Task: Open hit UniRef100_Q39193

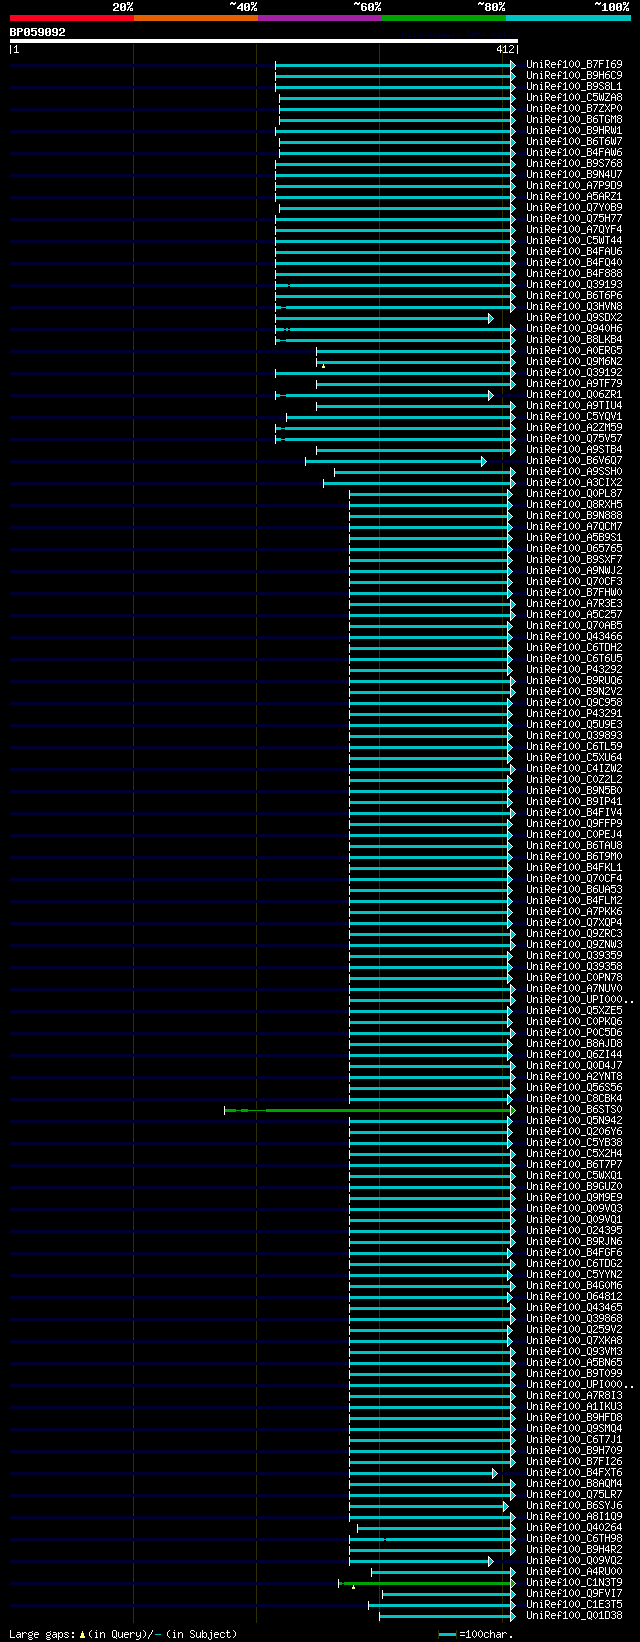Action: click(574, 284)
